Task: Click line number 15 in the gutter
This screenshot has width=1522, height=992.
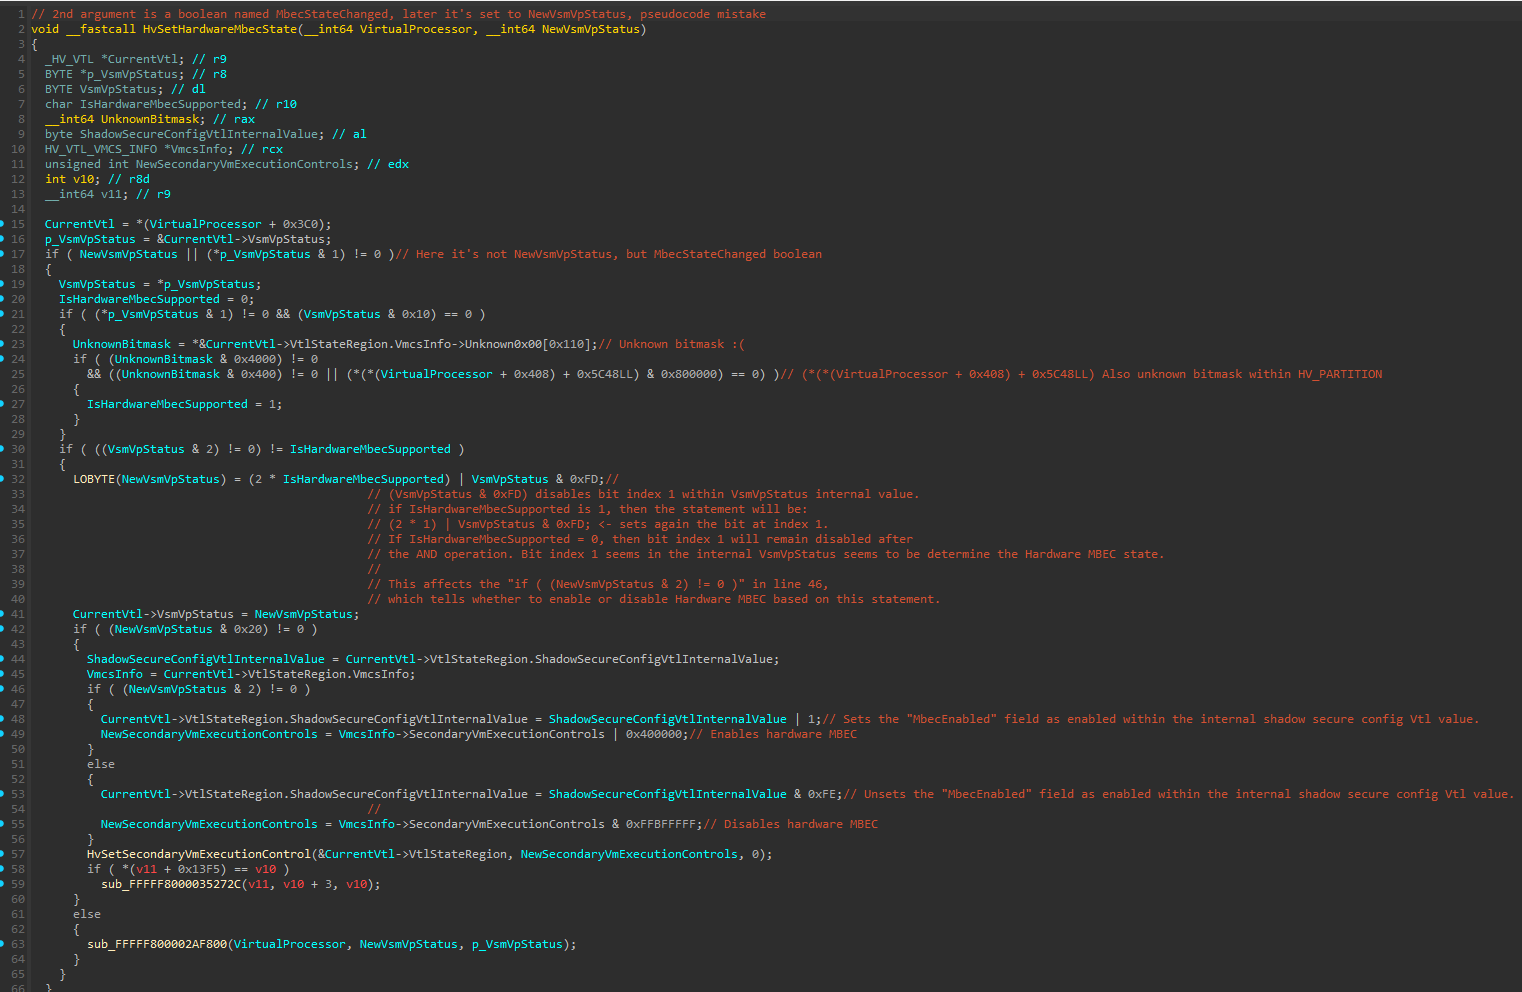Action: point(18,224)
